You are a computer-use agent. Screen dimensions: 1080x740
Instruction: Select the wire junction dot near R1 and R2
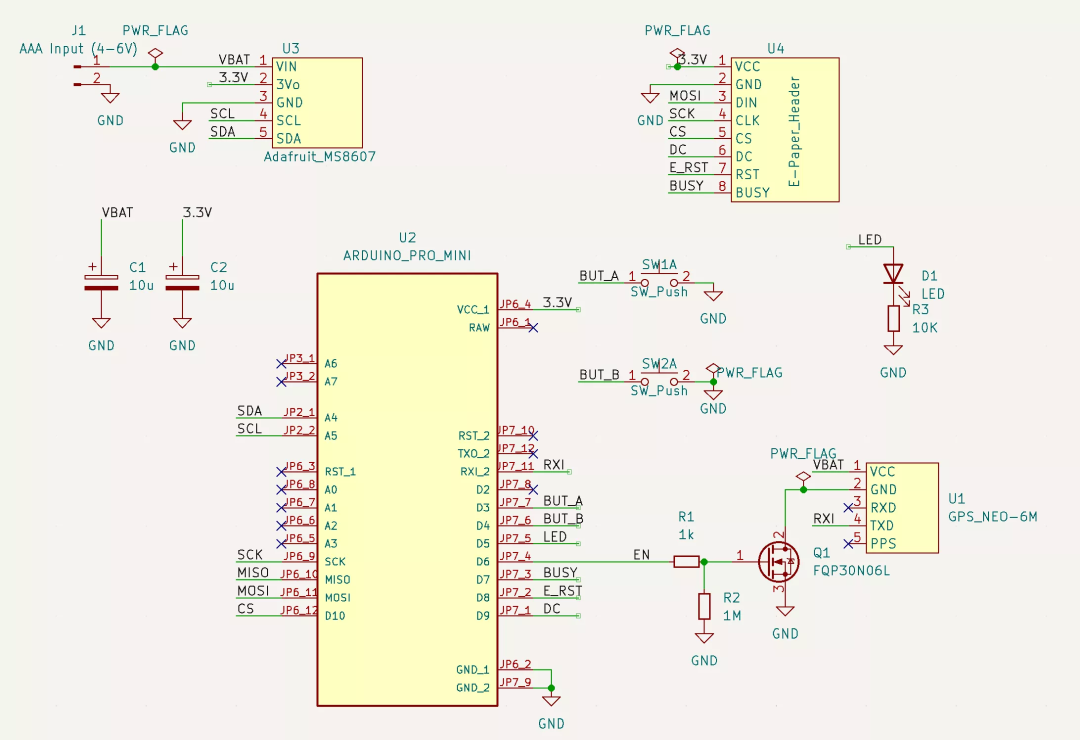click(704, 562)
